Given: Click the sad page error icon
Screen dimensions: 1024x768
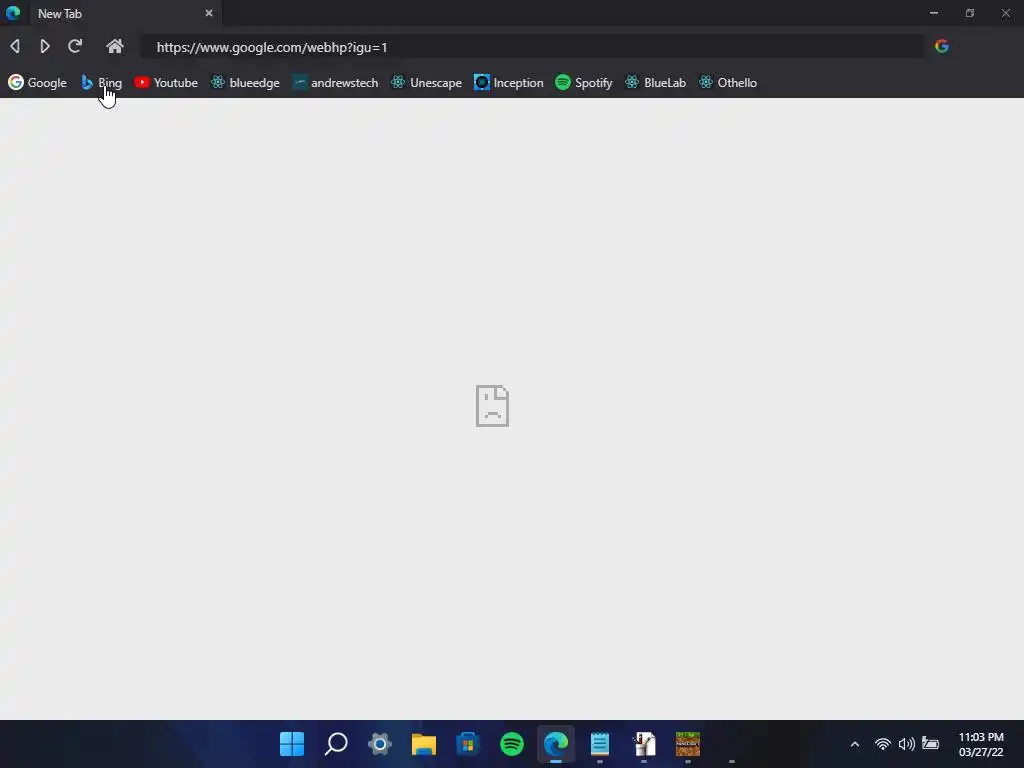Looking at the screenshot, I should (492, 406).
